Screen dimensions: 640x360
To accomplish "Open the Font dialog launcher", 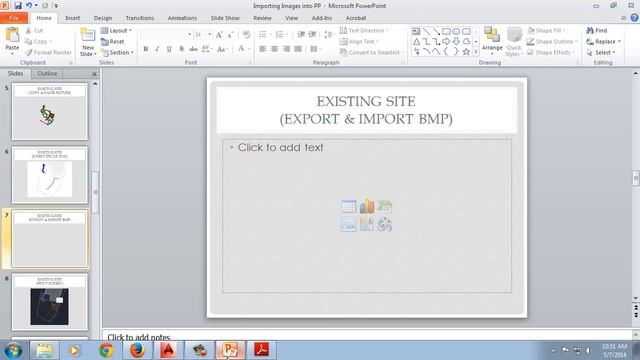I will click(x=250, y=63).
